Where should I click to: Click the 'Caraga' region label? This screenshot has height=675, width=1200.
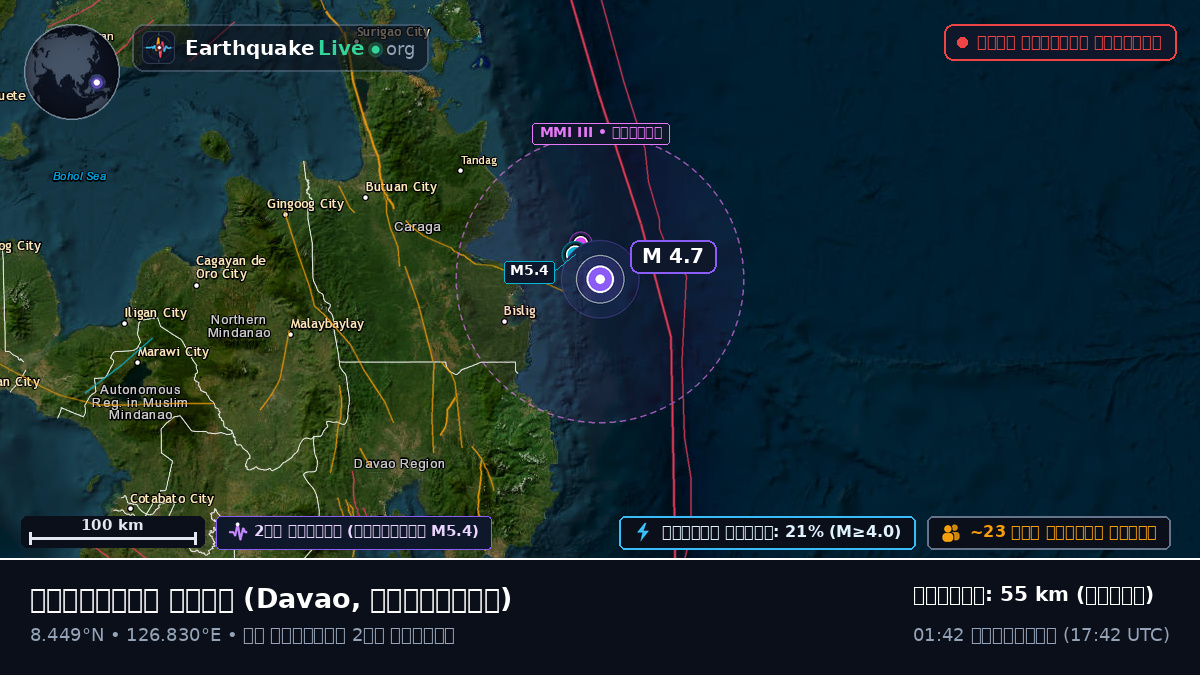417,227
